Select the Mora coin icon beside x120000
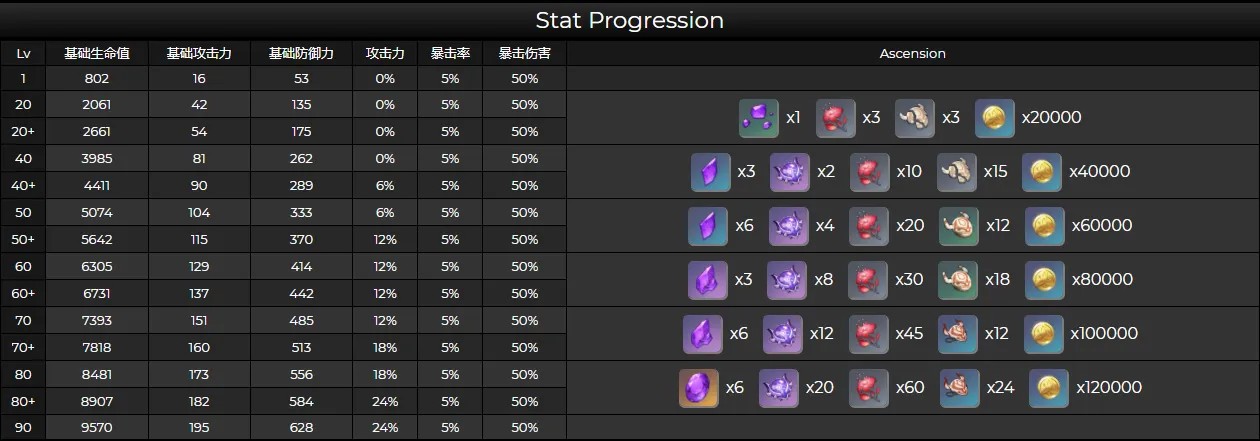The width and height of the screenshot is (1260, 441). pyautogui.click(x=1049, y=388)
